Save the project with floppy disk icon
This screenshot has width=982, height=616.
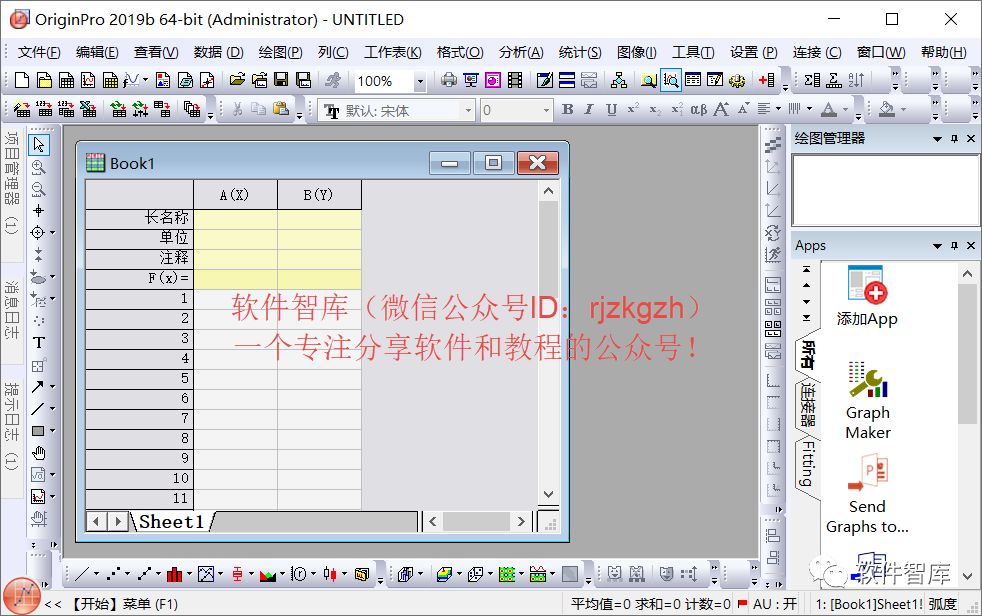pyautogui.click(x=281, y=80)
